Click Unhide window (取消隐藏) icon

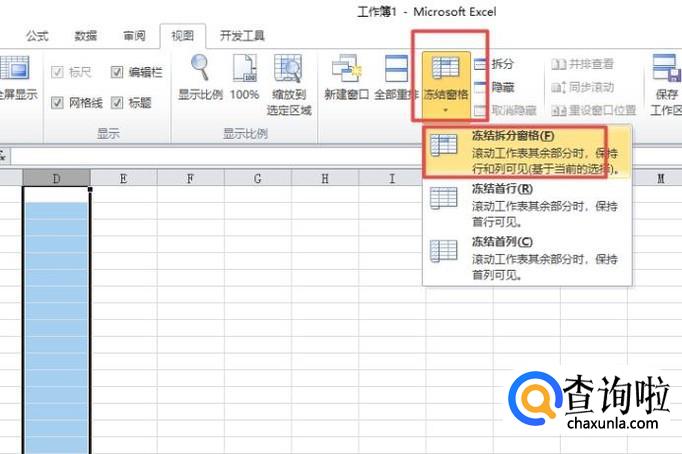[x=480, y=110]
